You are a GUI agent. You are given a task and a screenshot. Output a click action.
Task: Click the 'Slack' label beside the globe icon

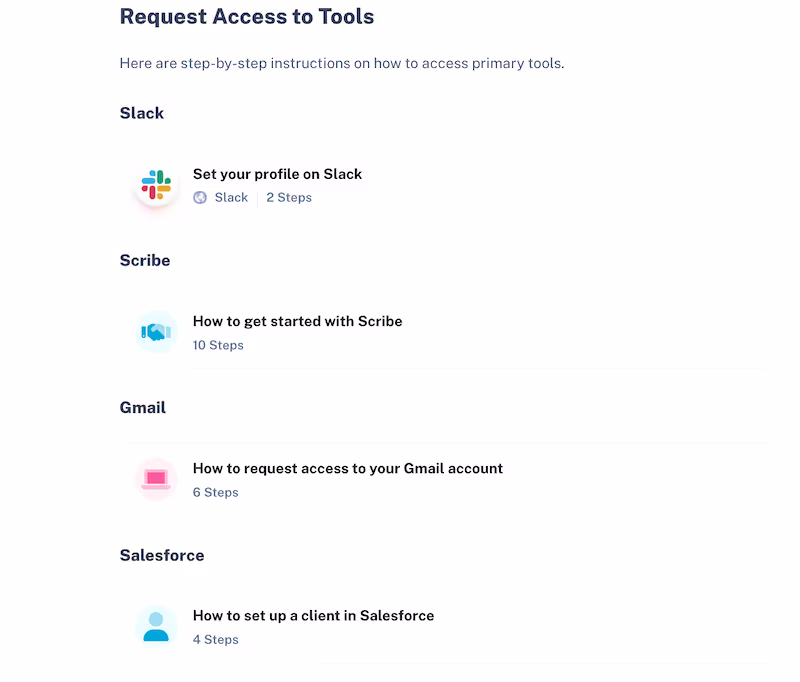tap(231, 197)
